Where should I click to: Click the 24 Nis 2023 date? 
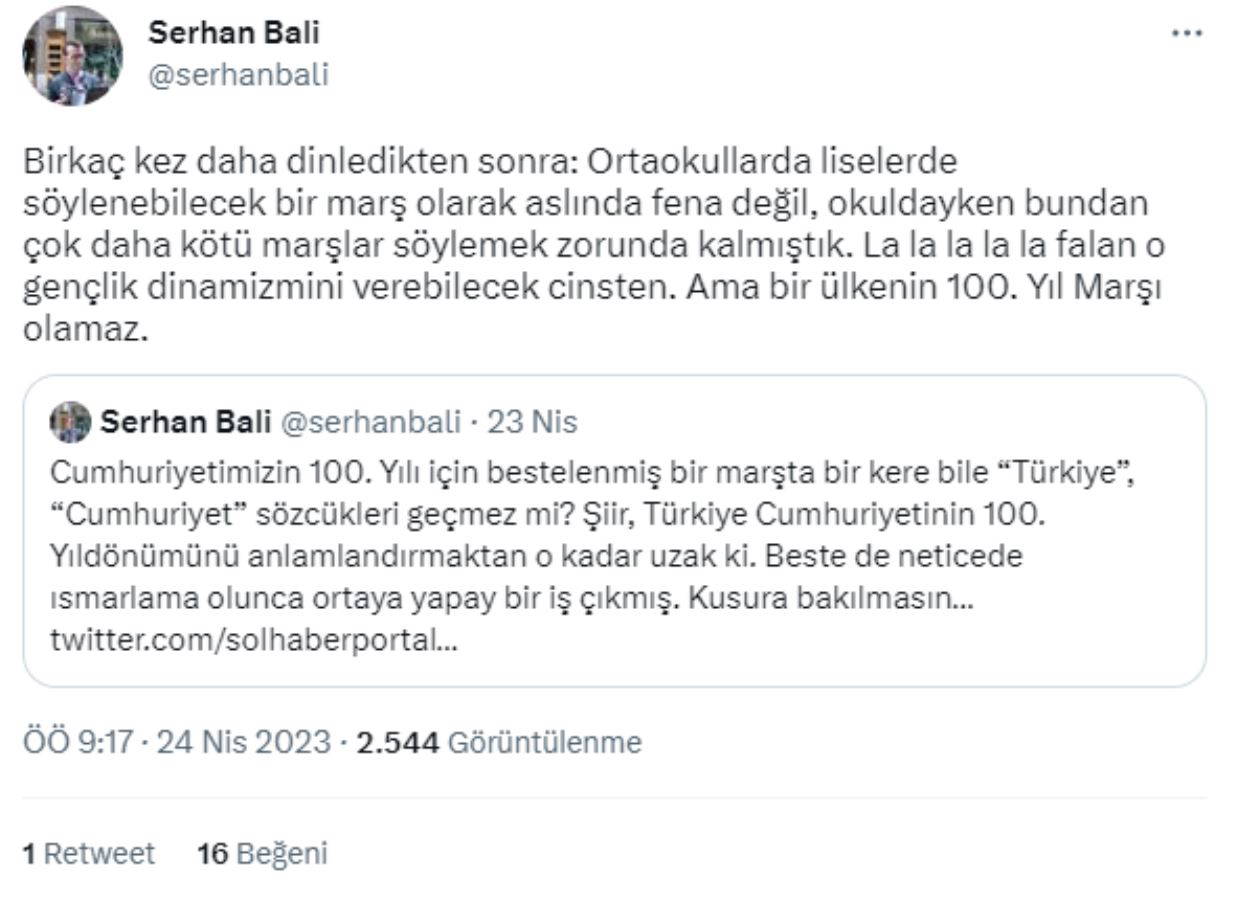pos(243,742)
